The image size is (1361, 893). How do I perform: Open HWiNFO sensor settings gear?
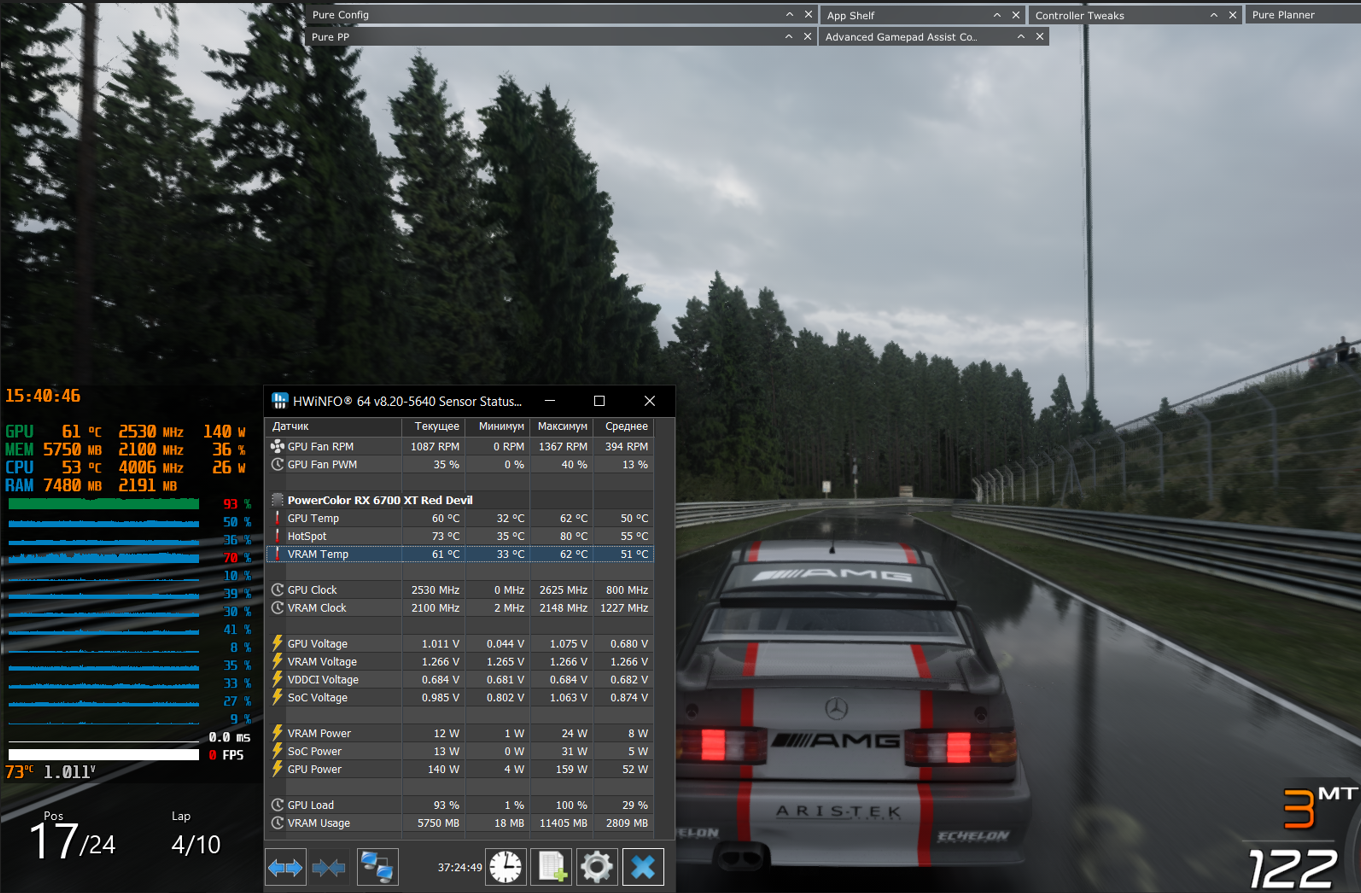[597, 867]
